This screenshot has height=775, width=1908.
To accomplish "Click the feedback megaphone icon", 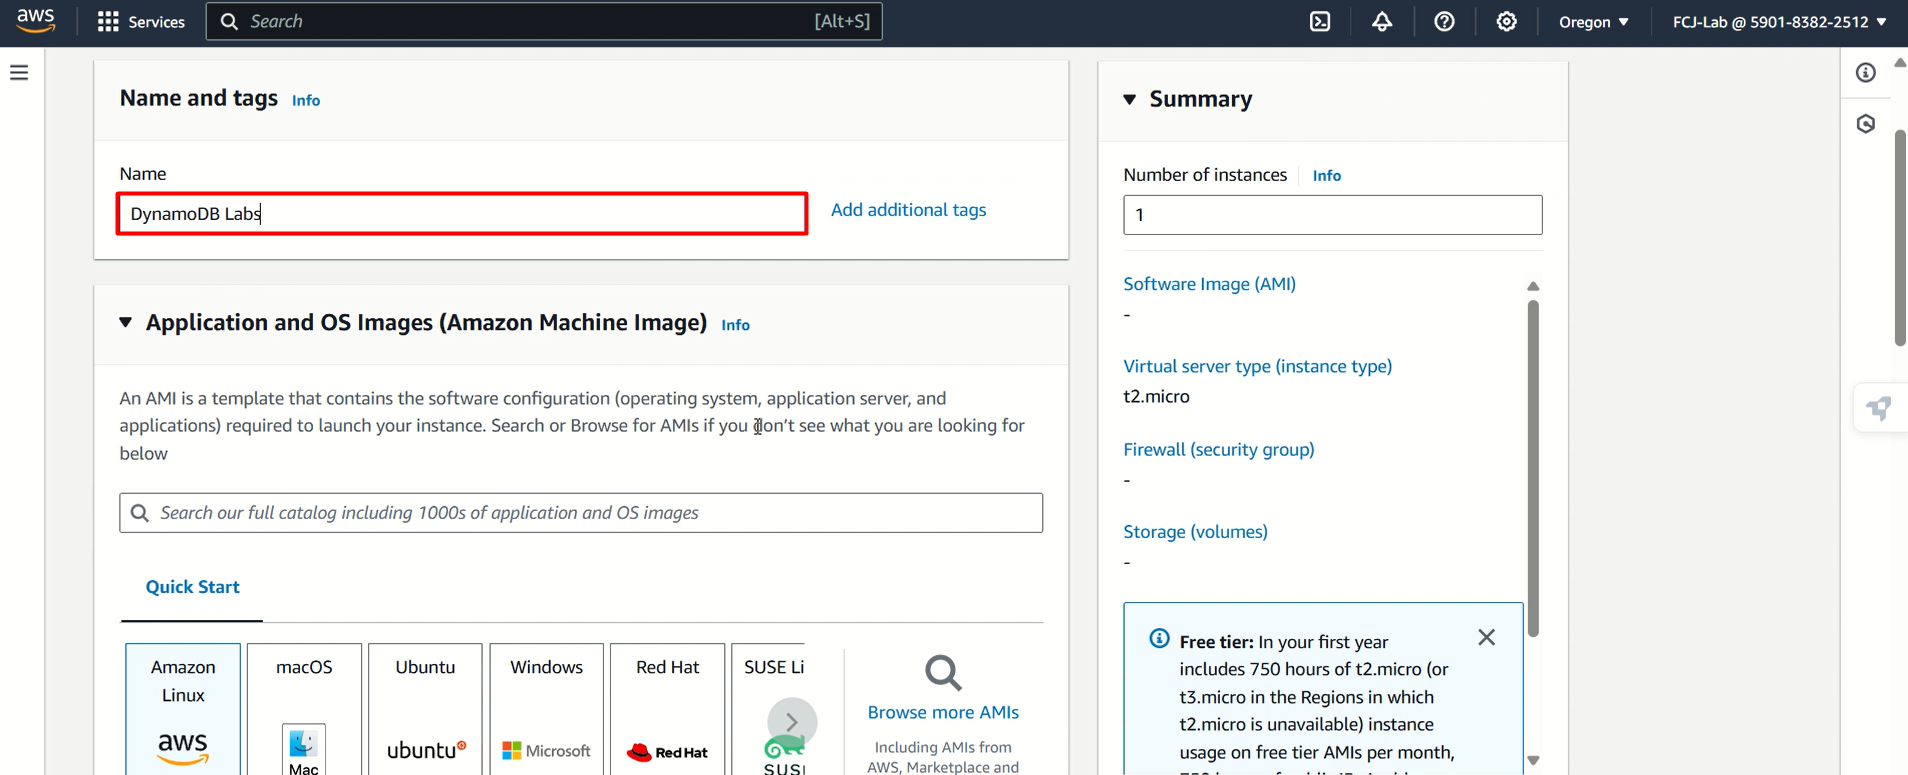I will point(1880,408).
